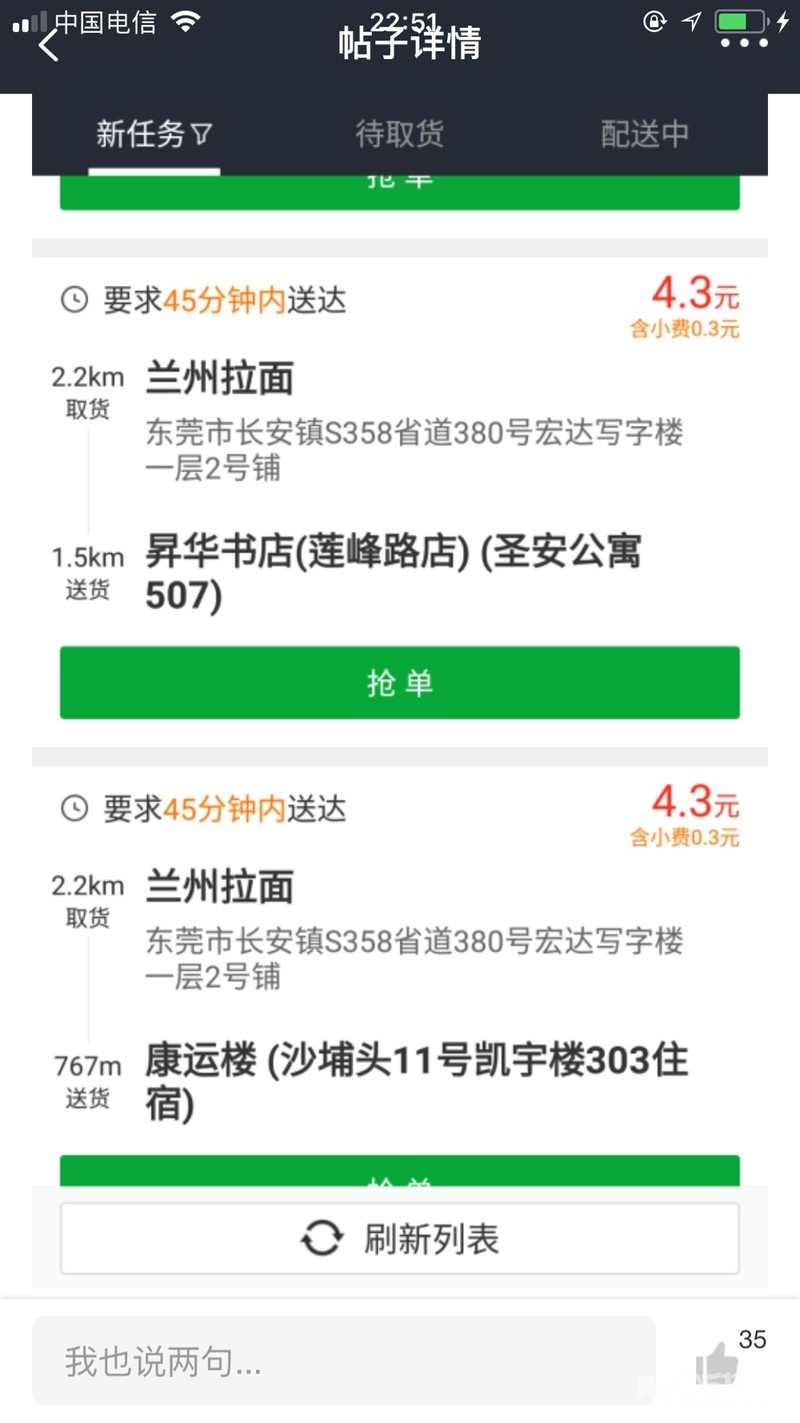
Task: Tap the back arrow in header
Action: (x=48, y=45)
